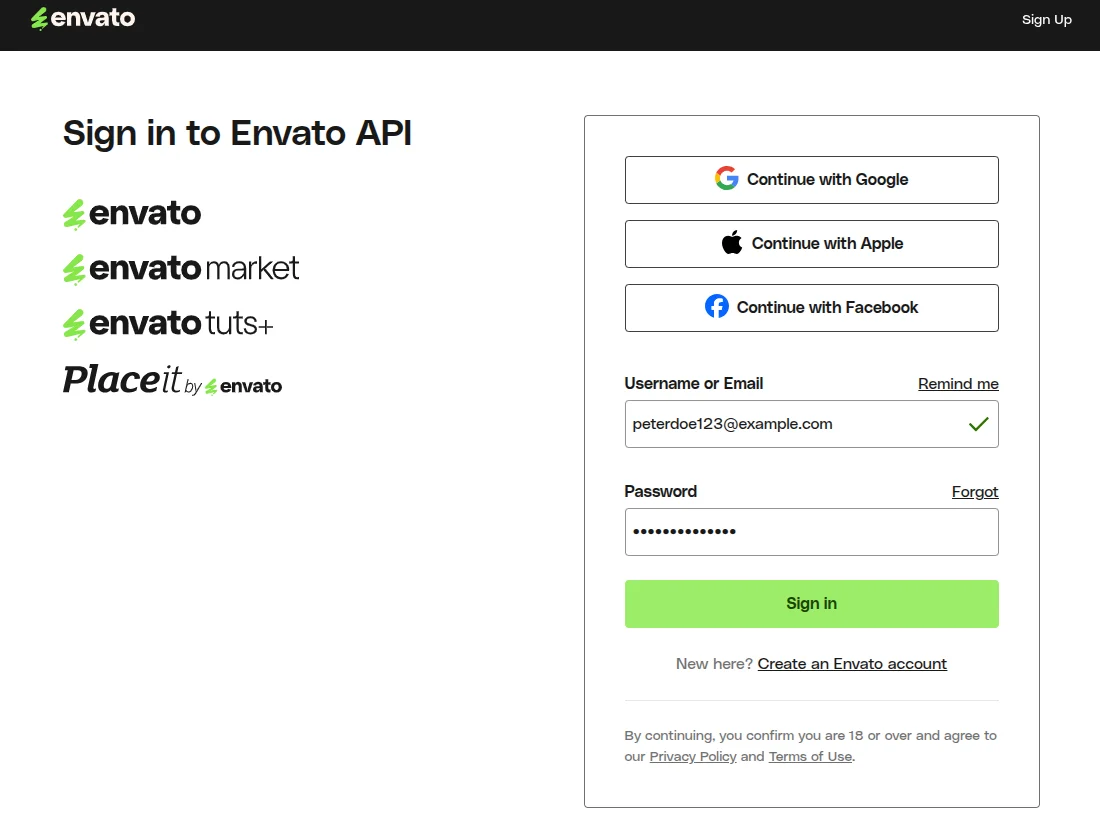Viewport: 1100px width, 822px height.
Task: Click the Apple logo icon
Action: point(732,243)
